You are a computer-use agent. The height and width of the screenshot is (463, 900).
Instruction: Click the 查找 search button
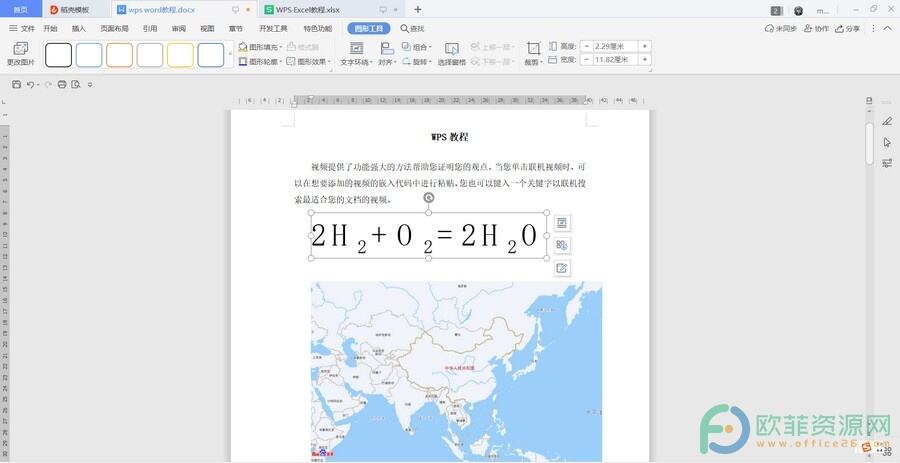coord(412,28)
